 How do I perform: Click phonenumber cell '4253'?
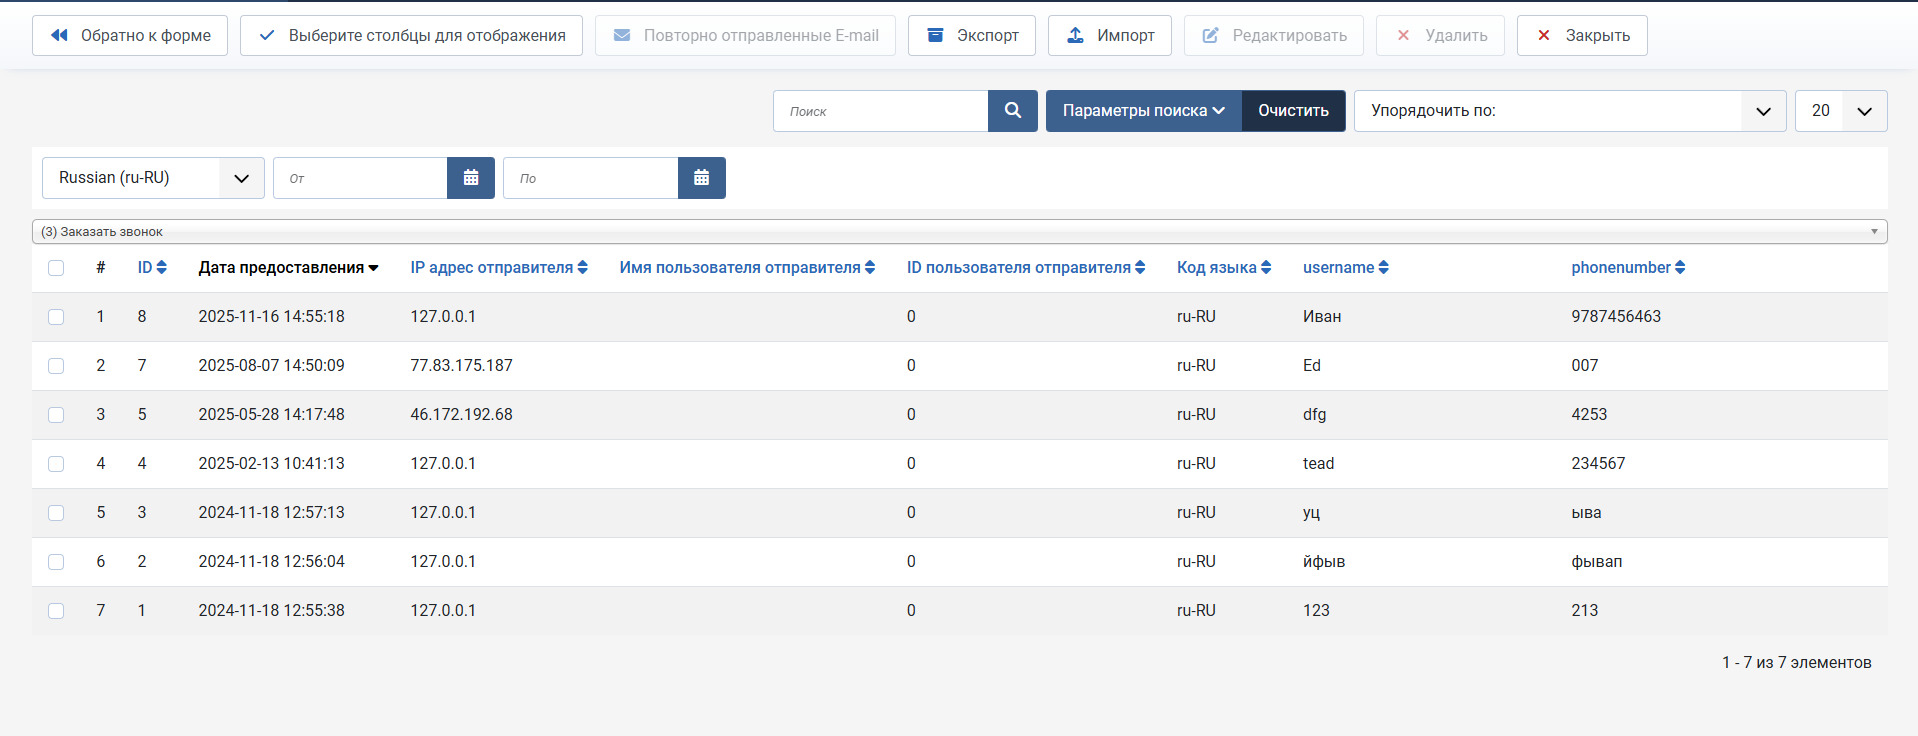coord(1589,415)
